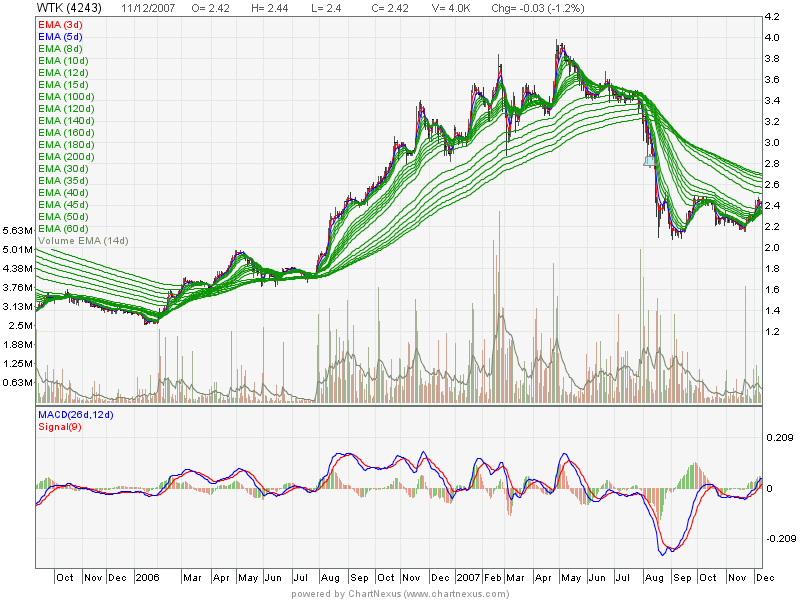
Task: Click the MACD(26d,12d) indicator label
Action: (78, 415)
